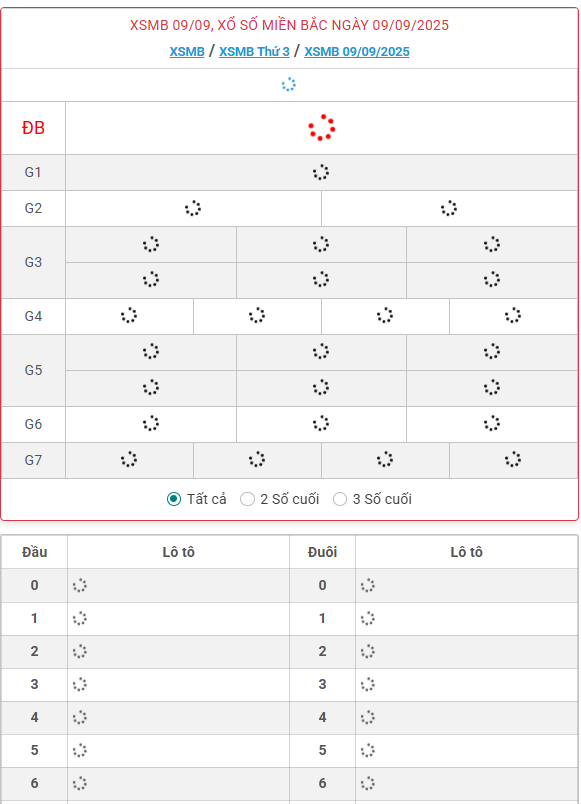Click the Đầu column header
The height and width of the screenshot is (804, 581).
pyautogui.click(x=34, y=552)
